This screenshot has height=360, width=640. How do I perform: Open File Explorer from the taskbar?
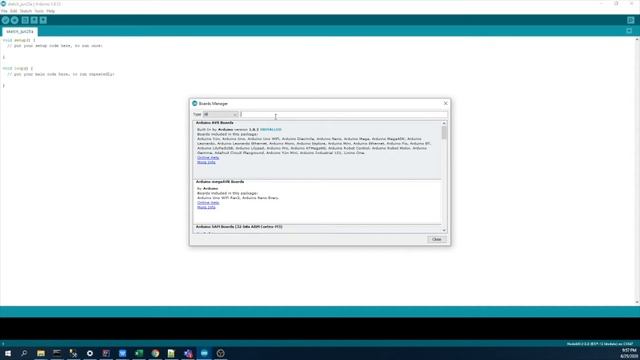41,353
